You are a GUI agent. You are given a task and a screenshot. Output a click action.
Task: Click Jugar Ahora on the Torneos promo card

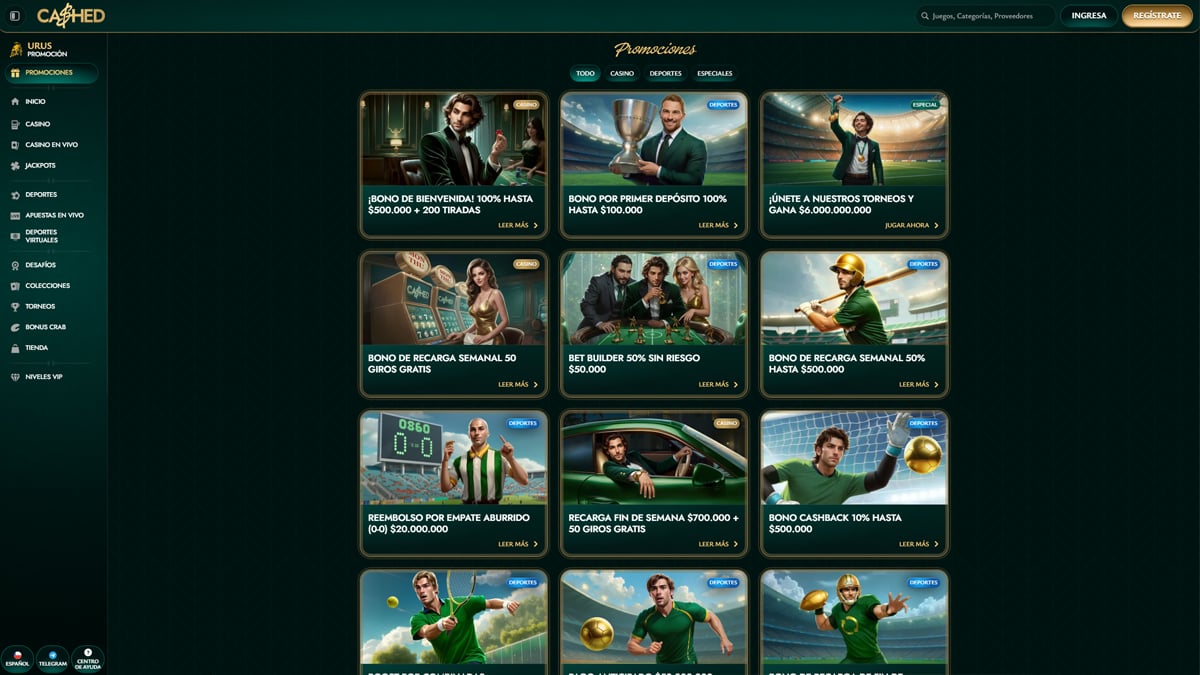click(x=912, y=225)
